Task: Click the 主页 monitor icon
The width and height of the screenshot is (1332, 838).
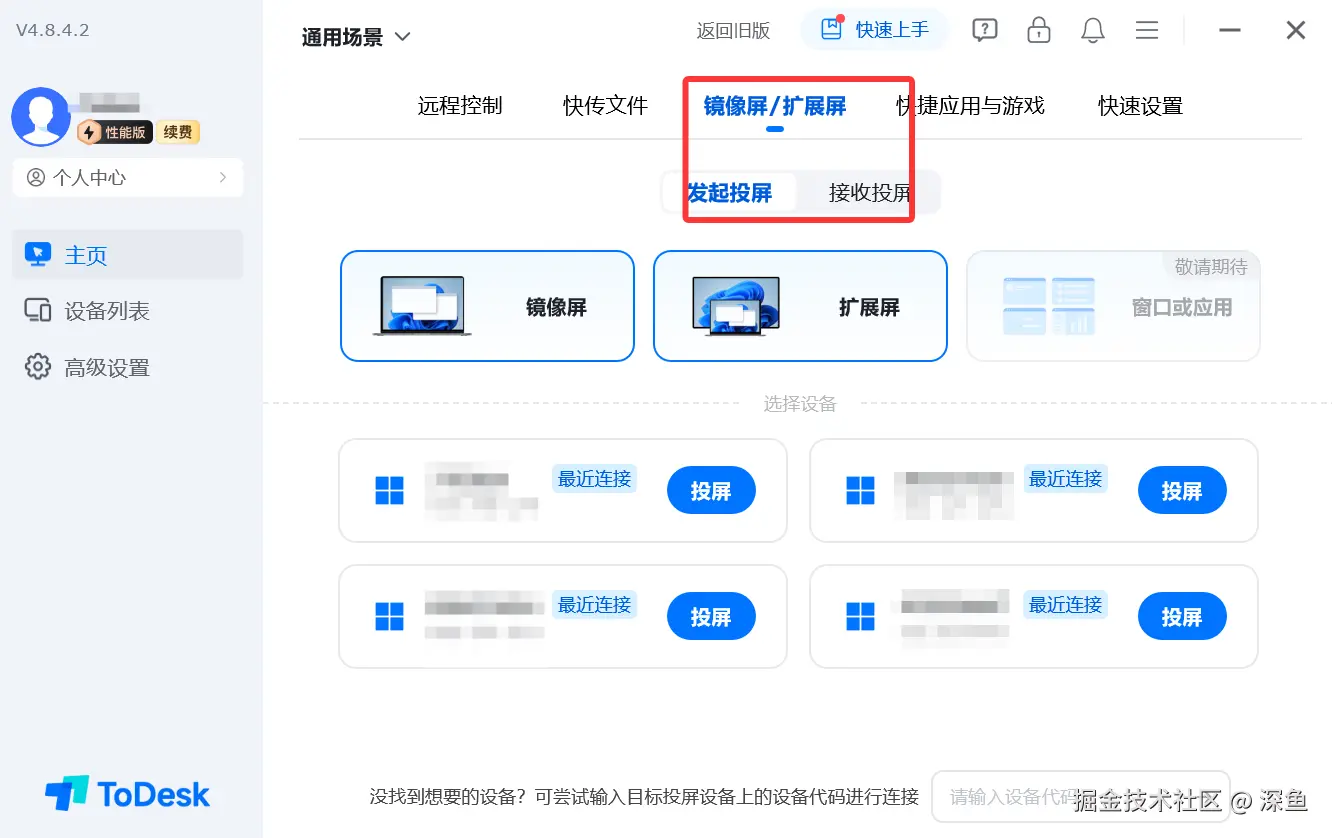Action: pyautogui.click(x=38, y=255)
